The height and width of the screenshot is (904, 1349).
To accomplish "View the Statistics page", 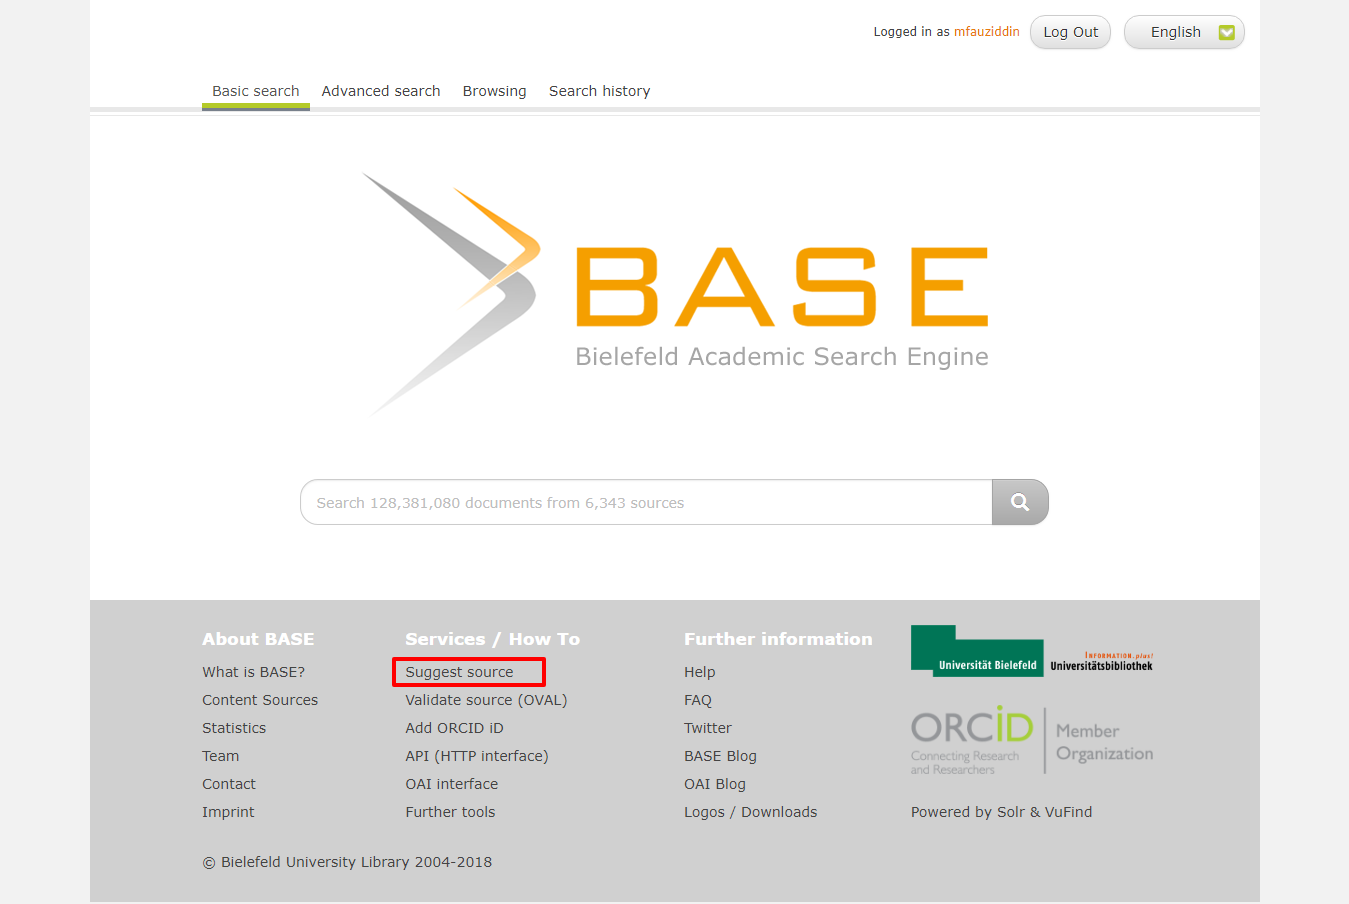I will (234, 728).
